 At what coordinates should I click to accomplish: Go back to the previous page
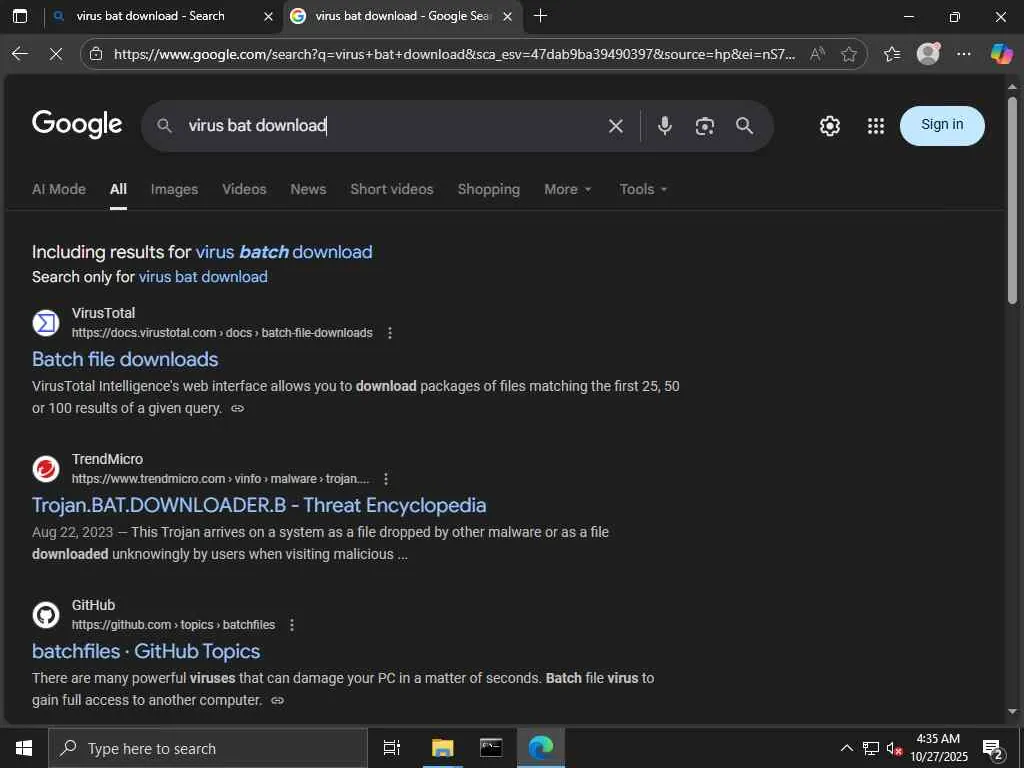coord(20,54)
